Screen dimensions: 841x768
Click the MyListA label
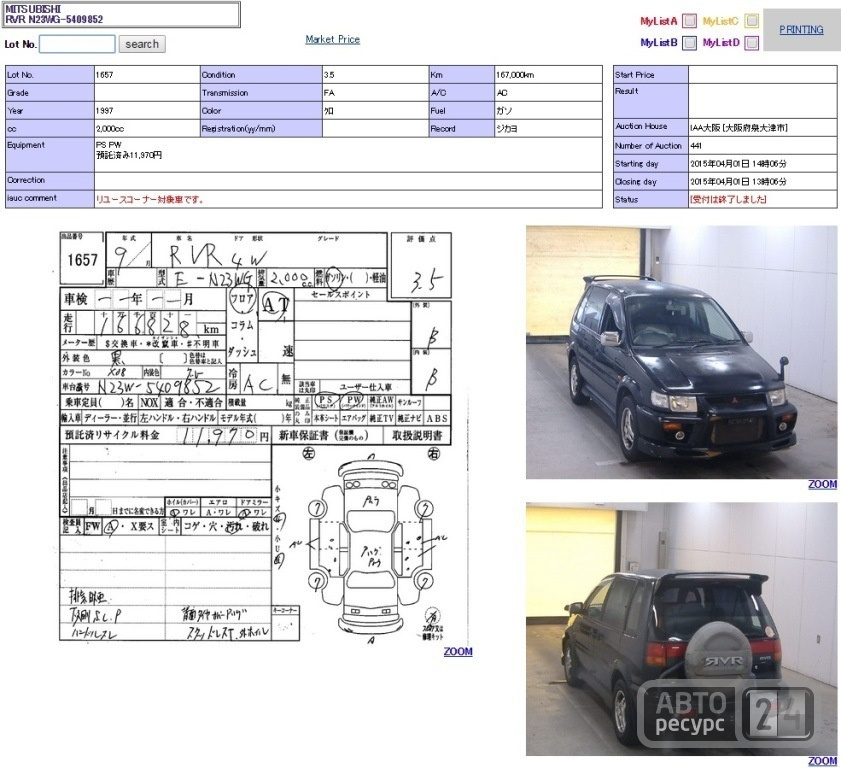coord(659,21)
